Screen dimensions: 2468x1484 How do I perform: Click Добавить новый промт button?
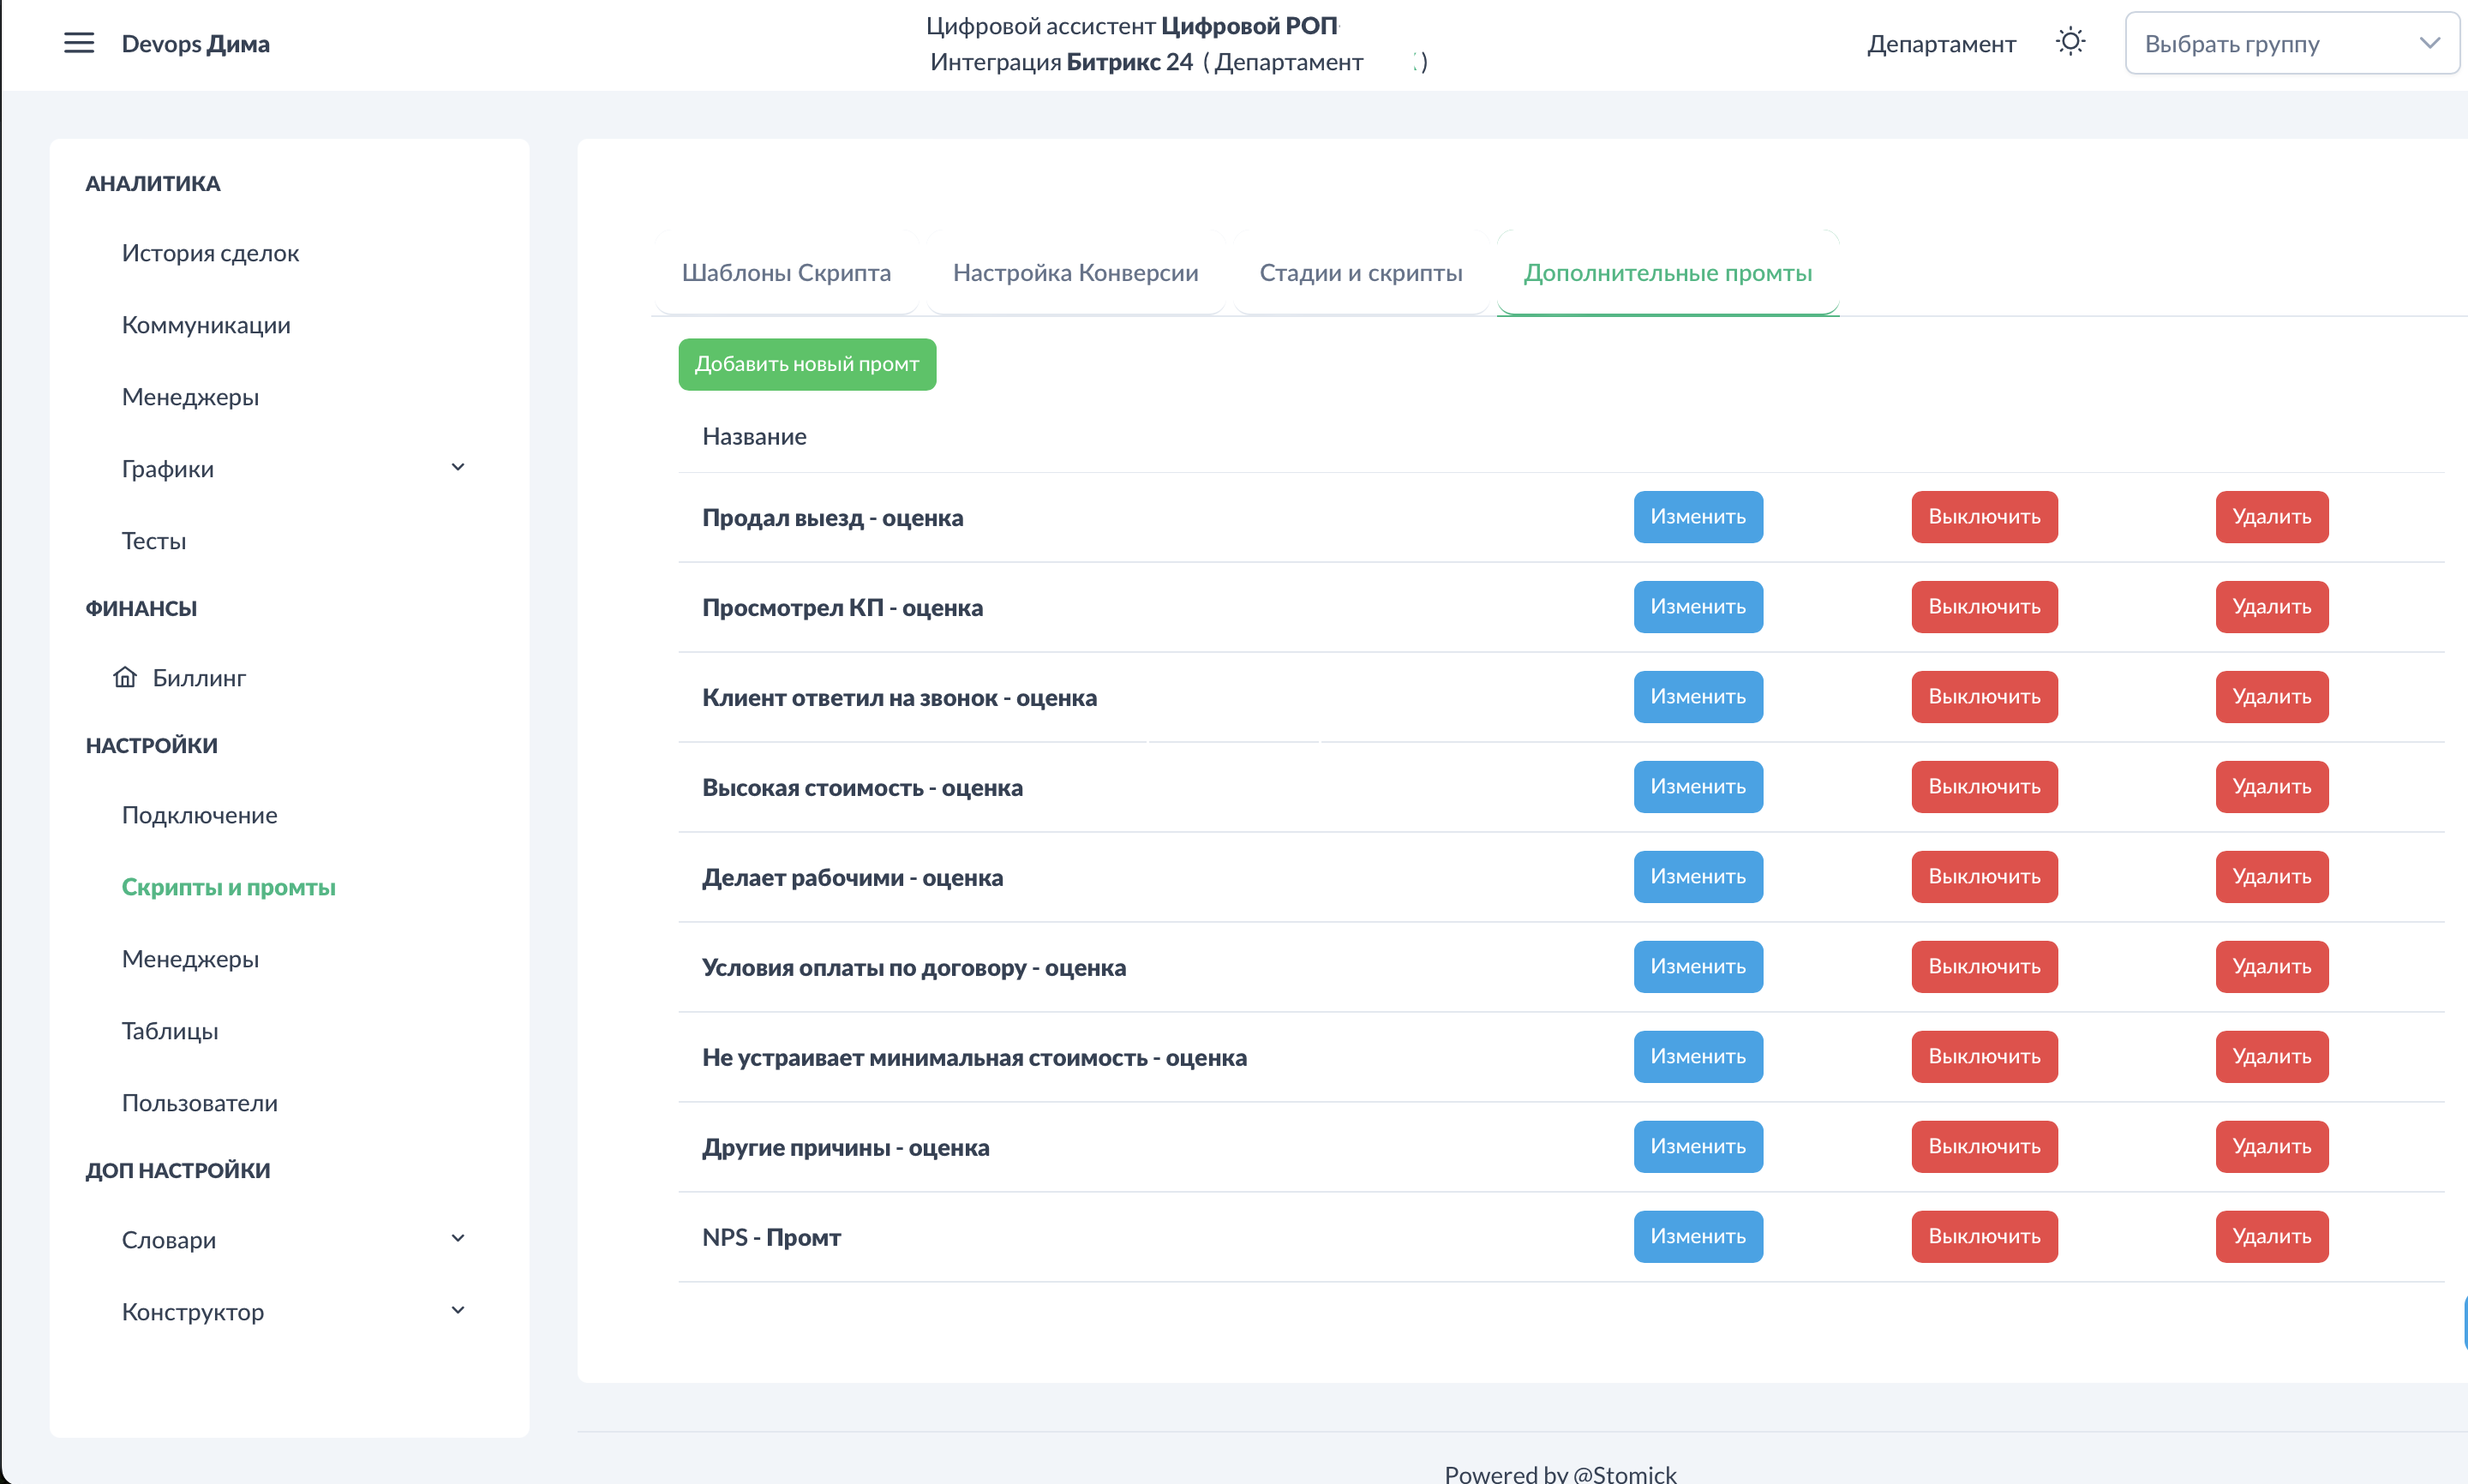tap(806, 364)
